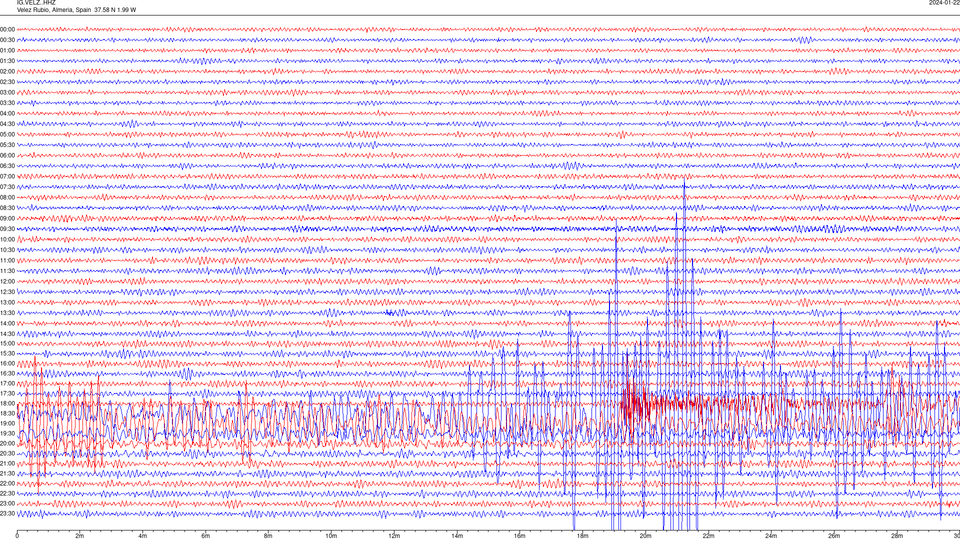Screen dimensions: 960x540
Task: Select the 17:00 trace time label
Action: [7, 383]
